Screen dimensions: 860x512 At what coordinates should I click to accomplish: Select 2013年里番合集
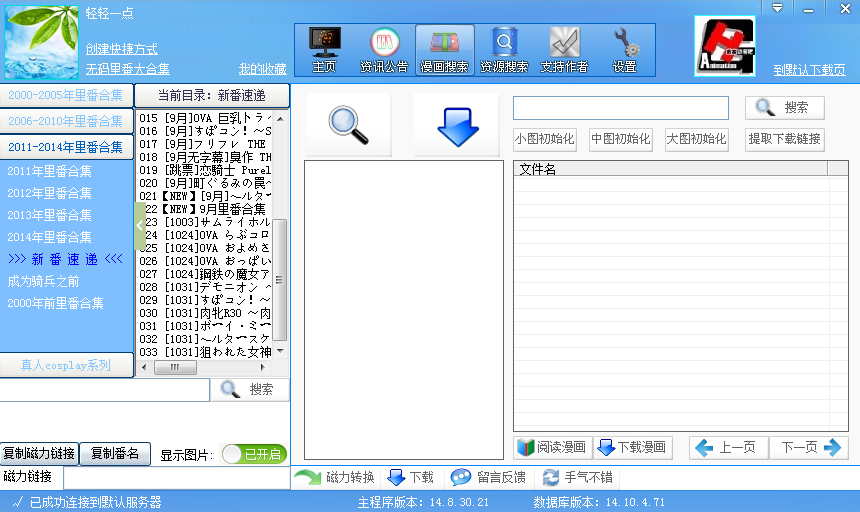[49, 215]
